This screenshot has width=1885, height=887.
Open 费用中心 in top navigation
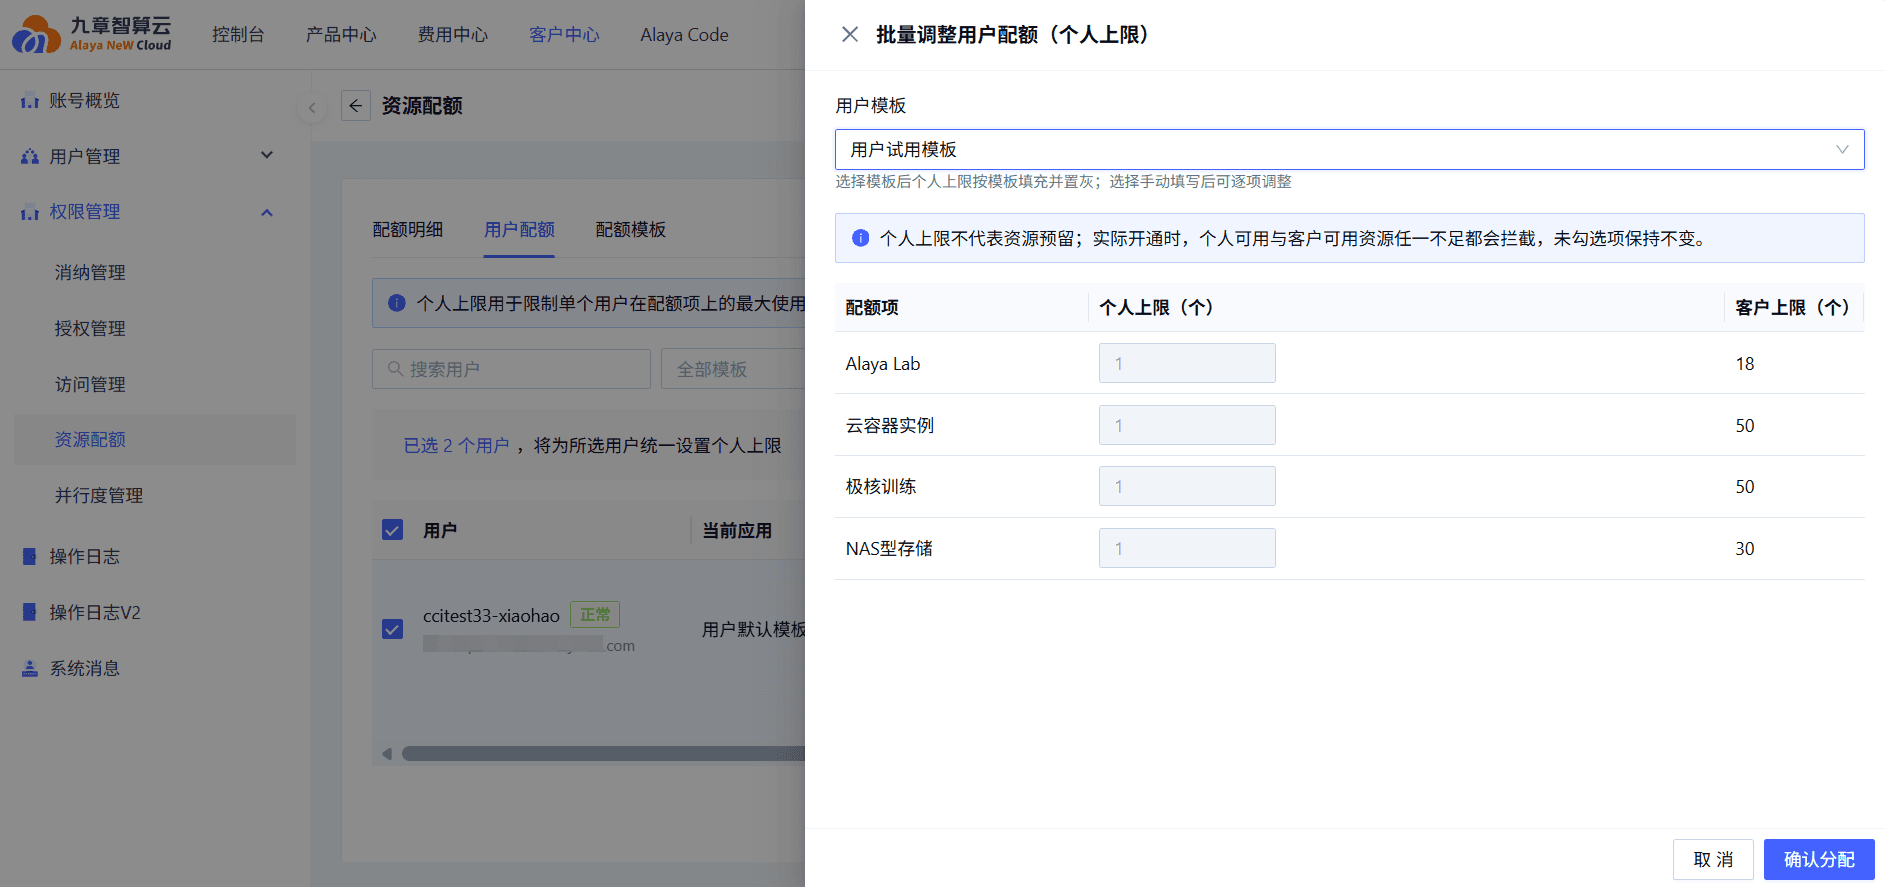pos(453,35)
